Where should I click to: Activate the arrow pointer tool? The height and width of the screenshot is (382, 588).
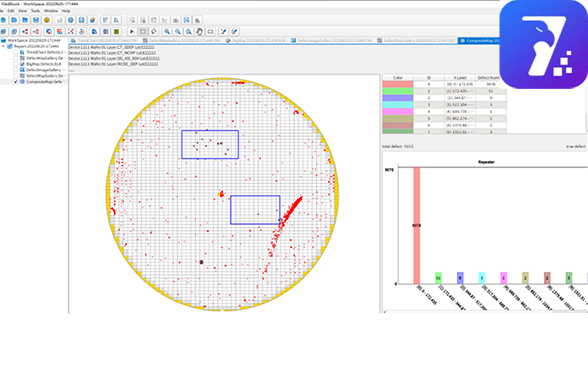pyautogui.click(x=132, y=31)
